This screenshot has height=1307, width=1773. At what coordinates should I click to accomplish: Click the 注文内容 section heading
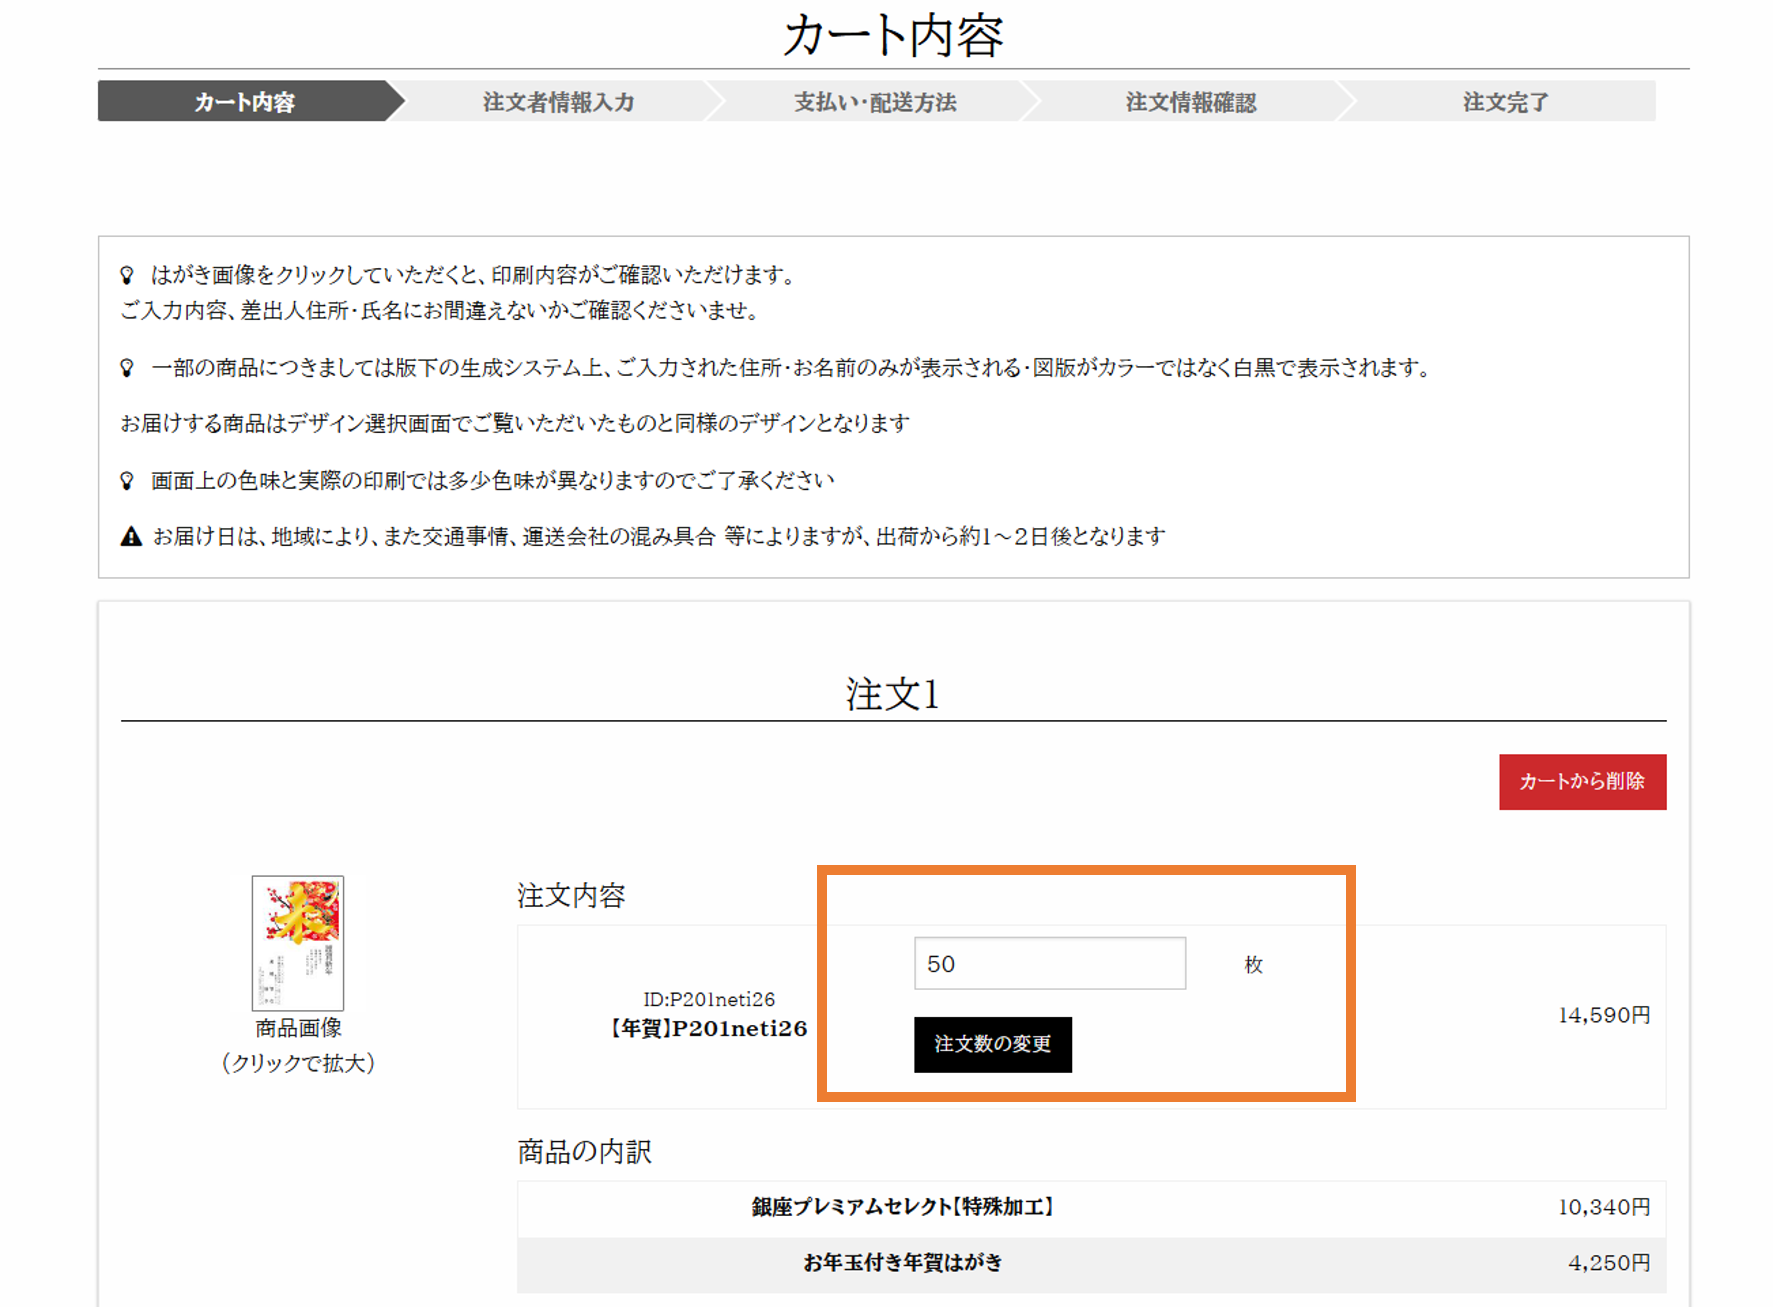[x=571, y=895]
